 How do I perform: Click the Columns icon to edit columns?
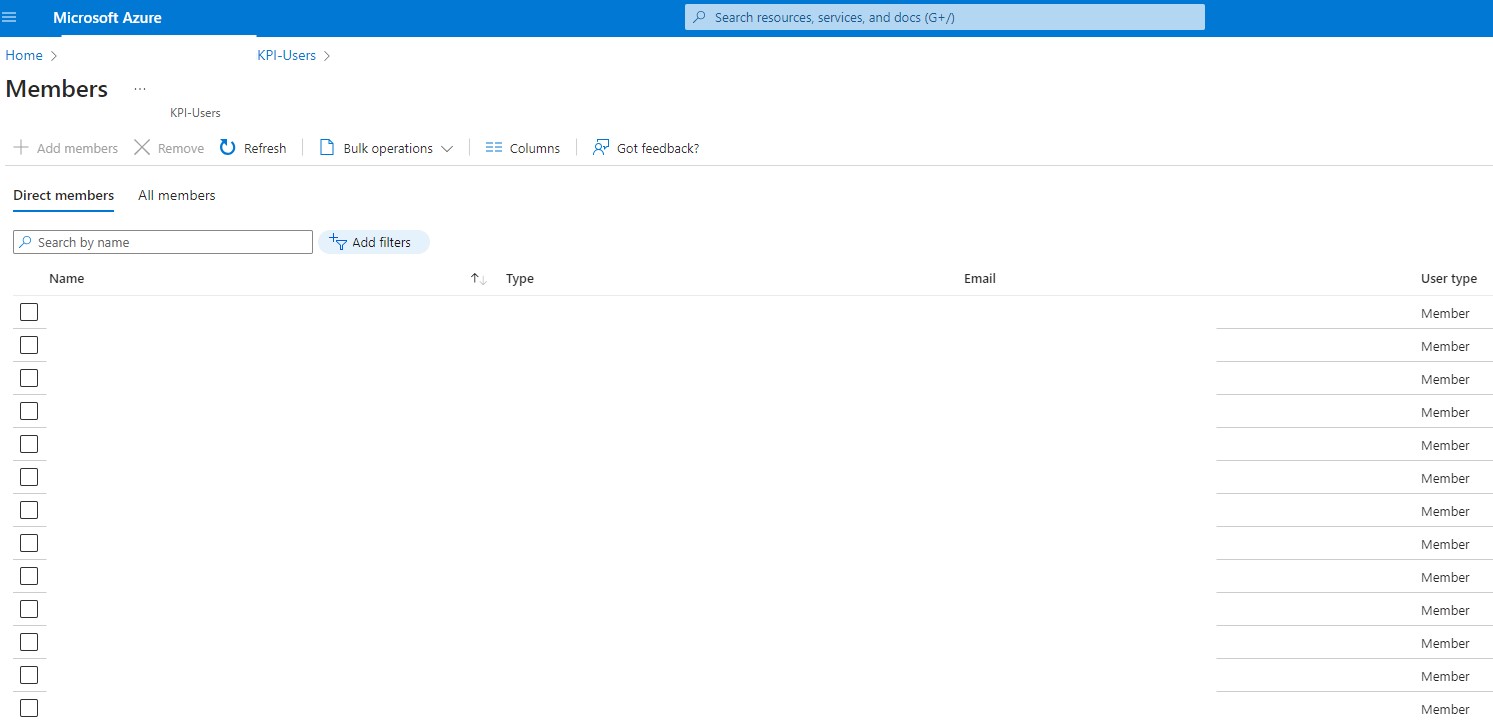point(494,147)
